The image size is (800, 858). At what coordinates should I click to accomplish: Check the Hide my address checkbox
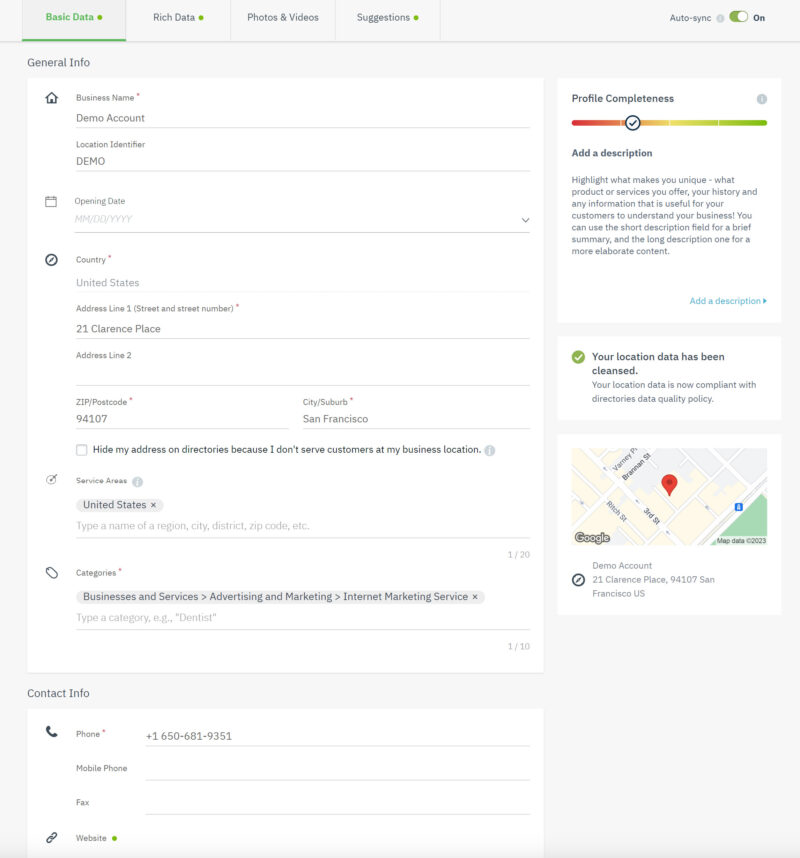click(82, 450)
